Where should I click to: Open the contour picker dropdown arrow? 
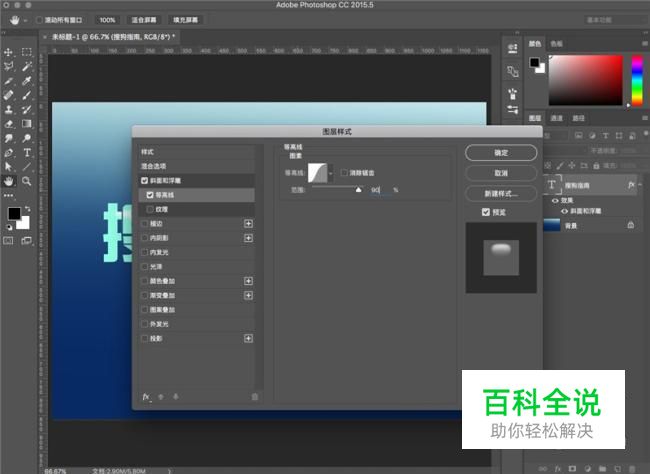tap(330, 173)
